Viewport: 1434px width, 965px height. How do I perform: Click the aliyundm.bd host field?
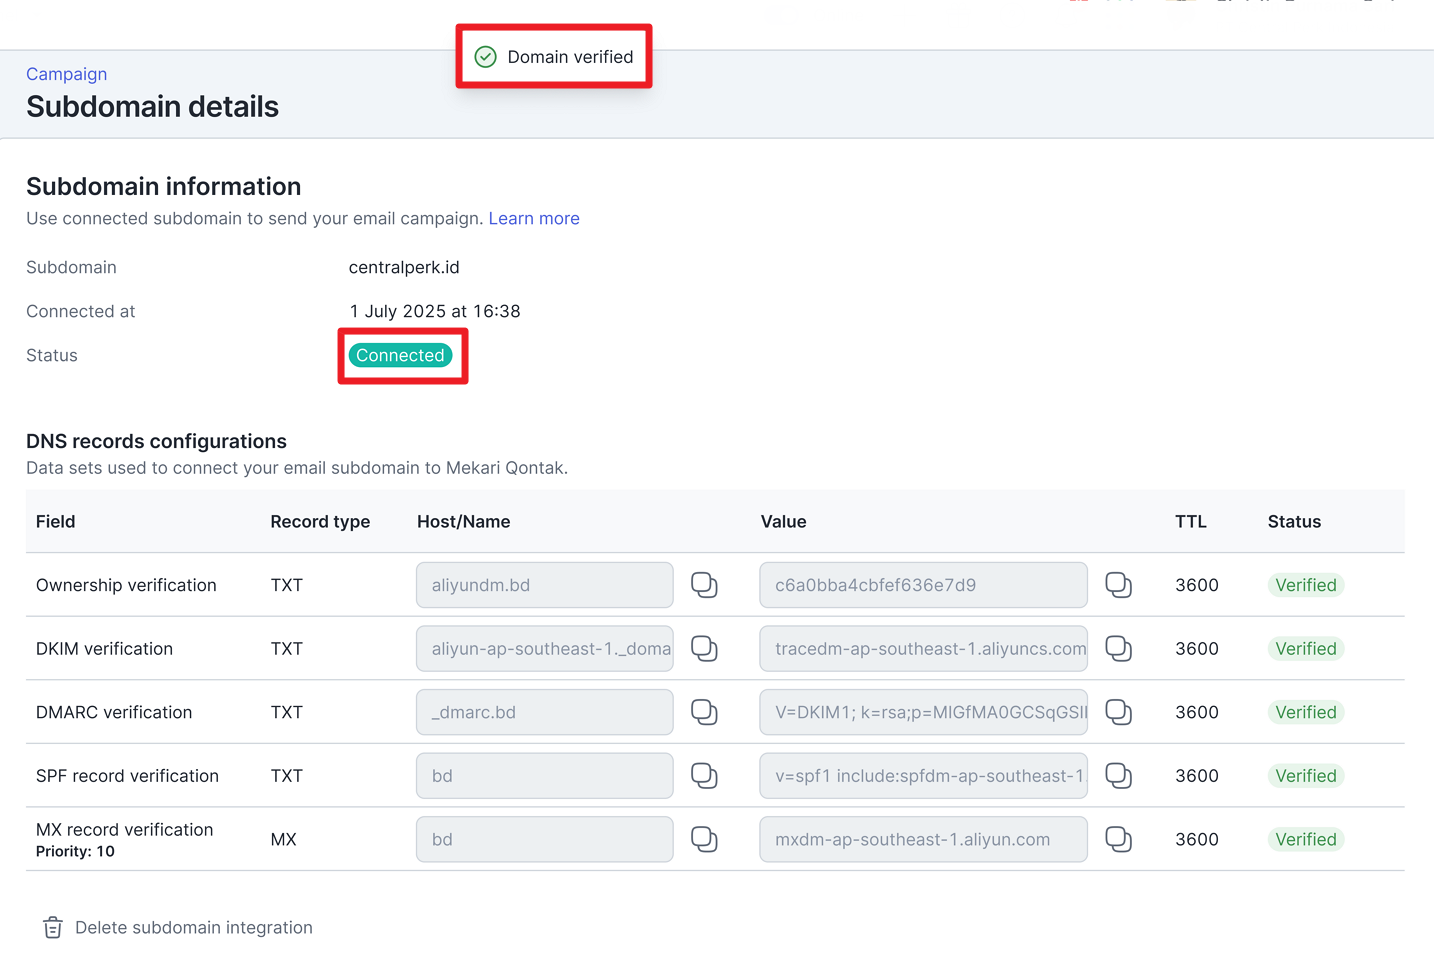[x=544, y=585]
